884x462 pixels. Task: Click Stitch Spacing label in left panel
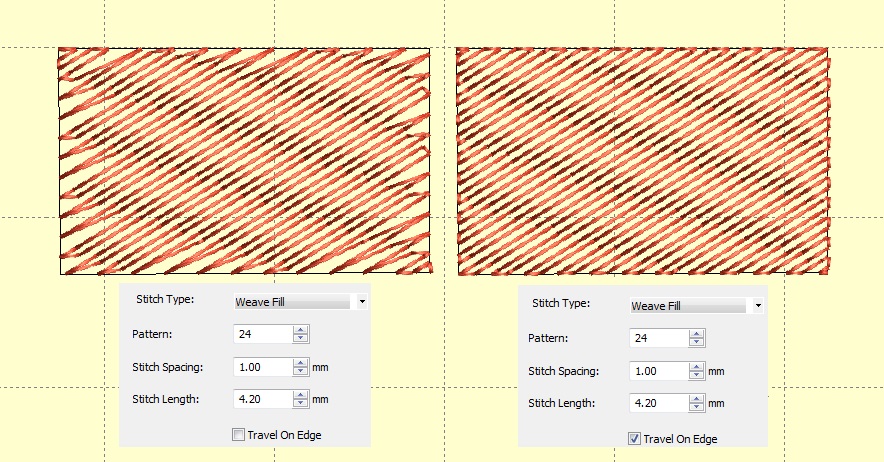[x=167, y=367]
